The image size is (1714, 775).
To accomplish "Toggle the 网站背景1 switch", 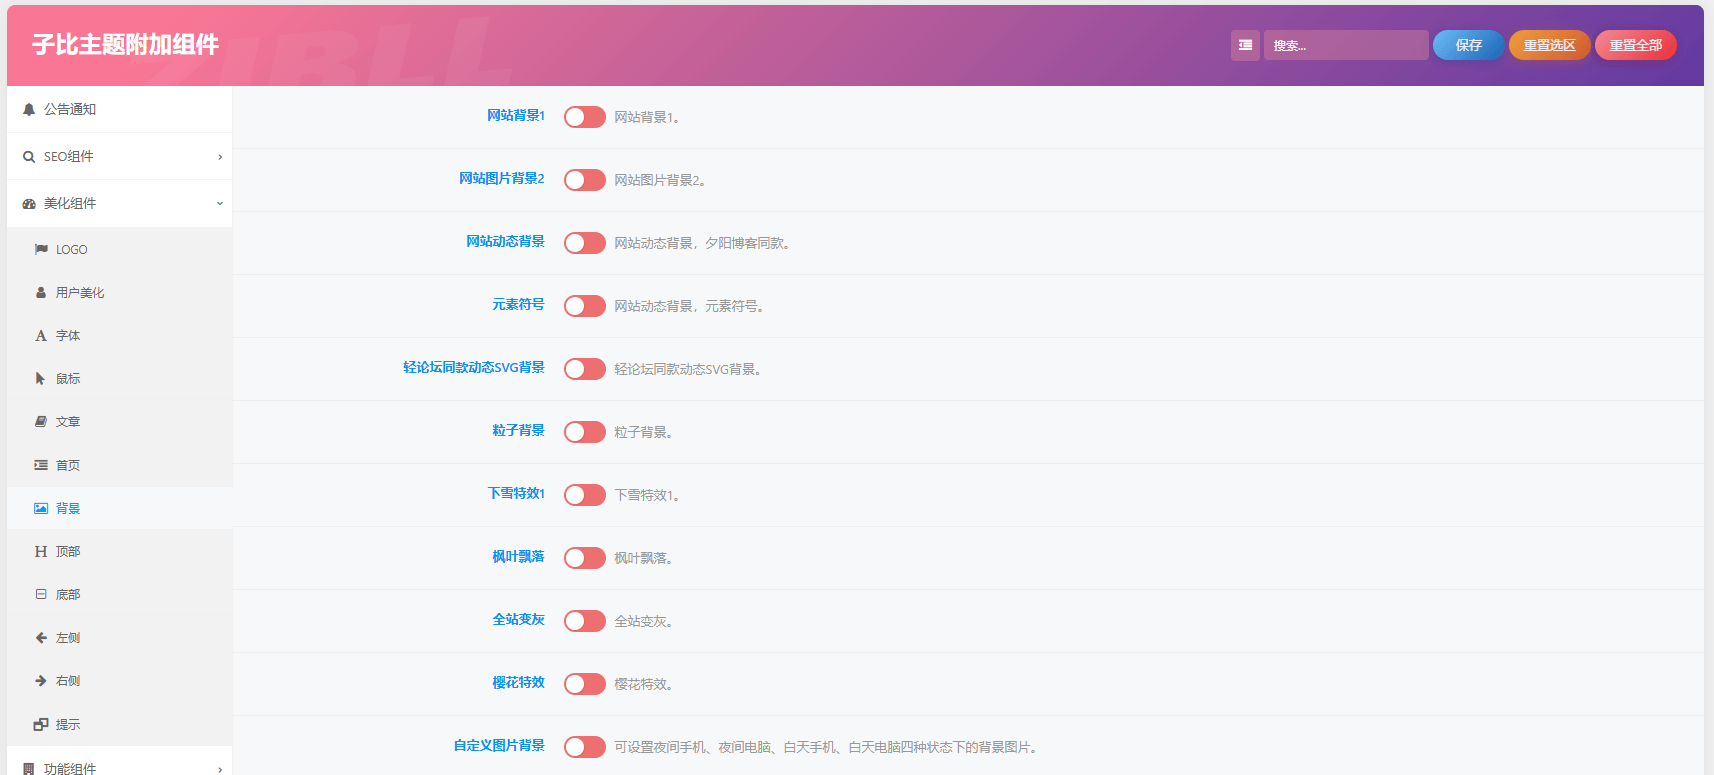I will coord(585,117).
